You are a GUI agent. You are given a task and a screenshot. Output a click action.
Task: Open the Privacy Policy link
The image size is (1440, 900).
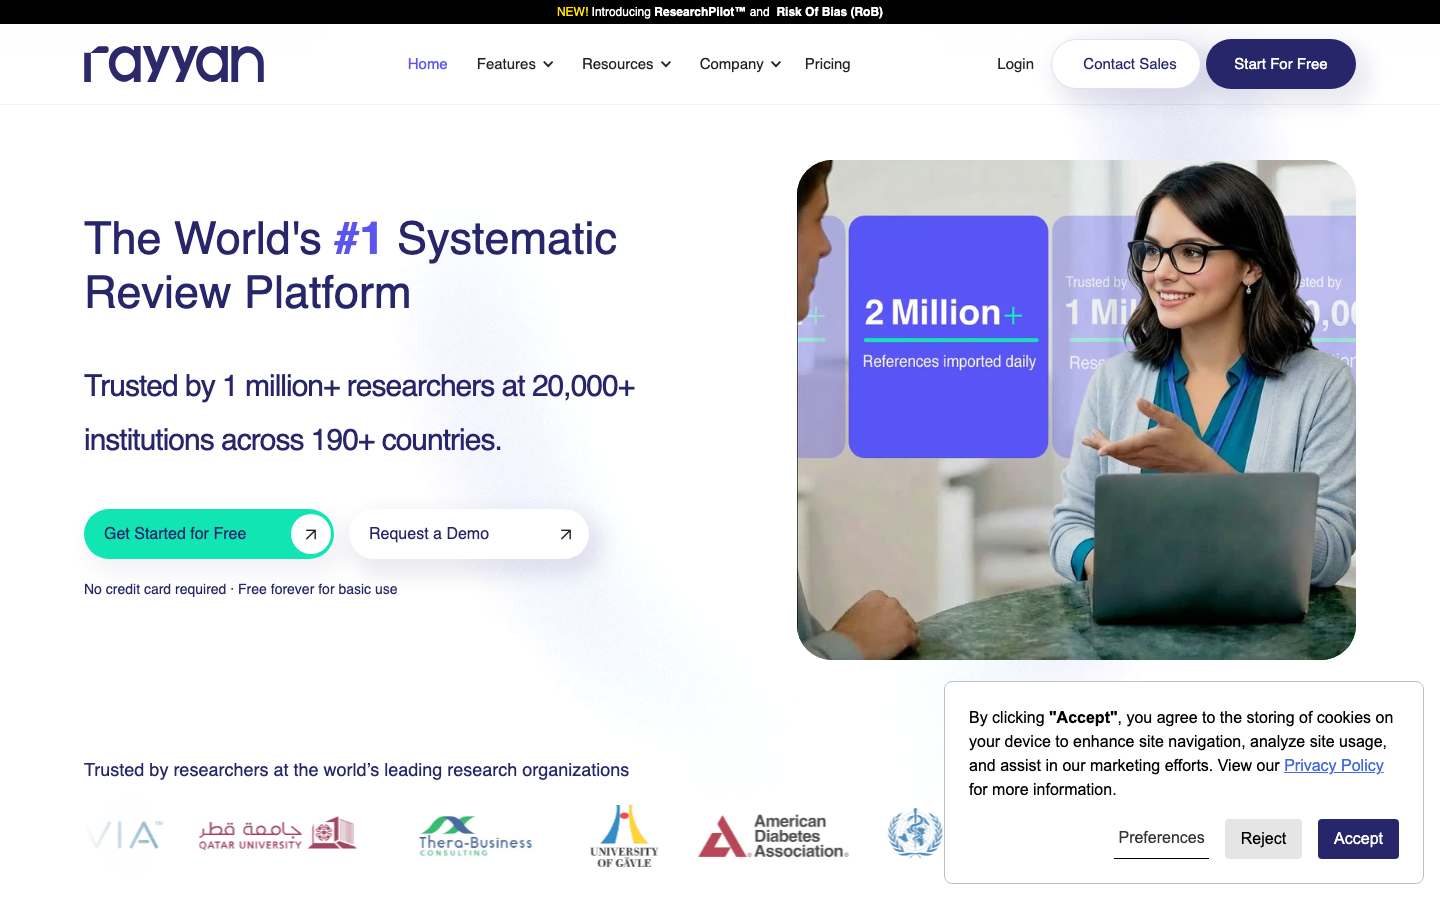(x=1334, y=765)
